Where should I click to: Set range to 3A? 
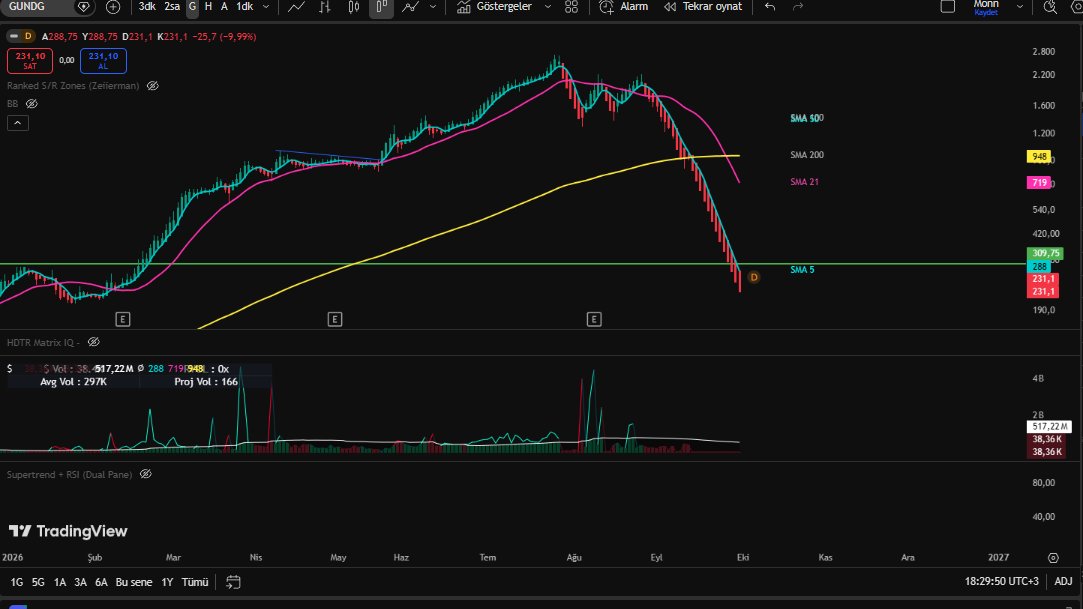coord(80,582)
